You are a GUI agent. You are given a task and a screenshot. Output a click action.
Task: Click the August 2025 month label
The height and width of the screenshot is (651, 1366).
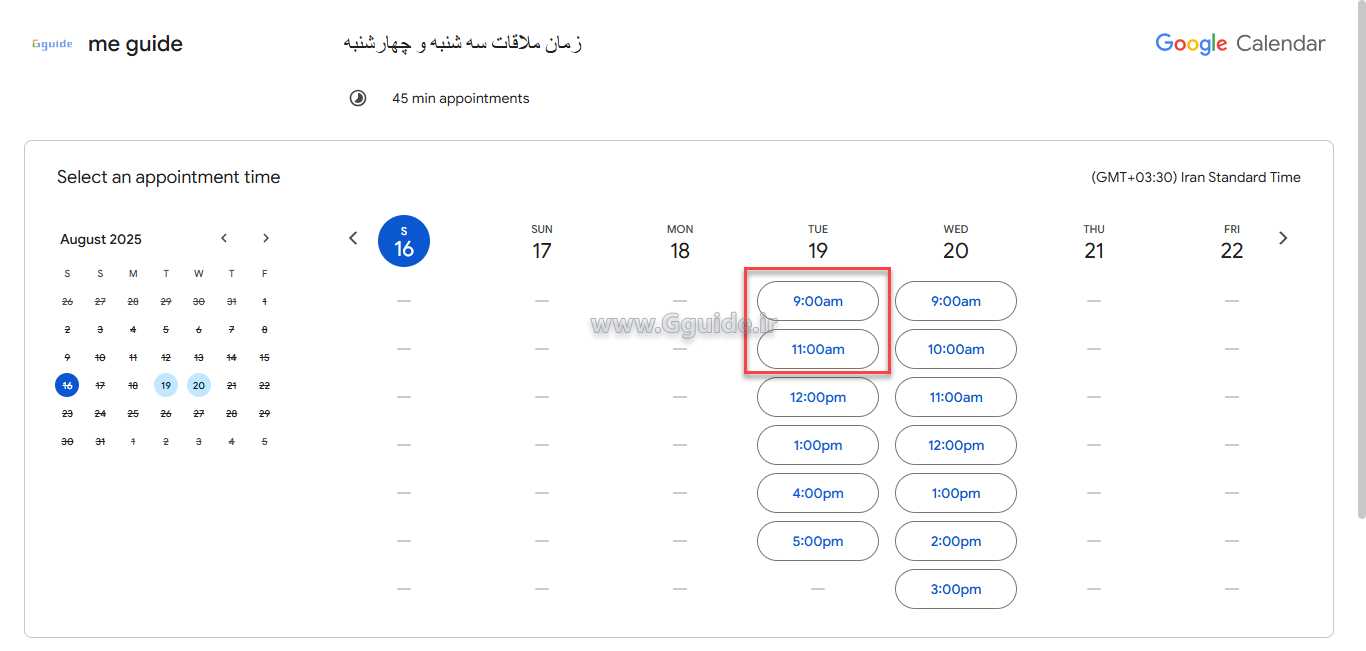100,239
